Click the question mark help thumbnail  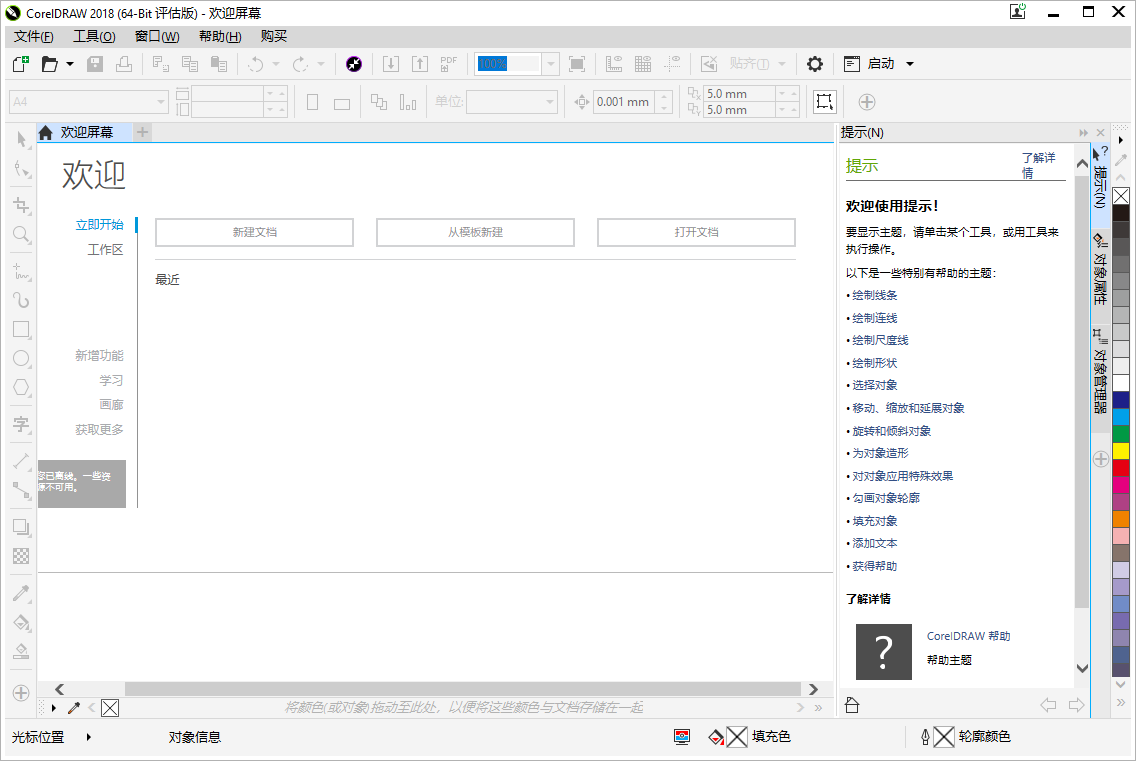coord(884,652)
